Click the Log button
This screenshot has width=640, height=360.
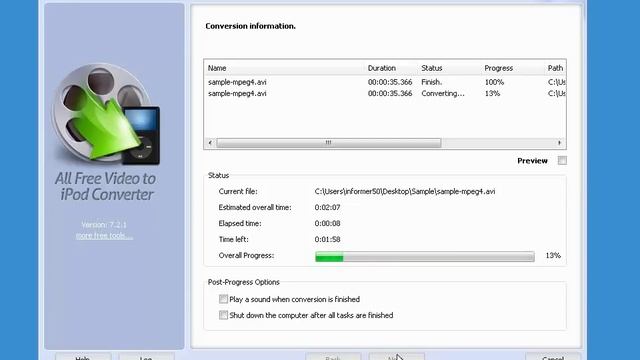pyautogui.click(x=146, y=357)
